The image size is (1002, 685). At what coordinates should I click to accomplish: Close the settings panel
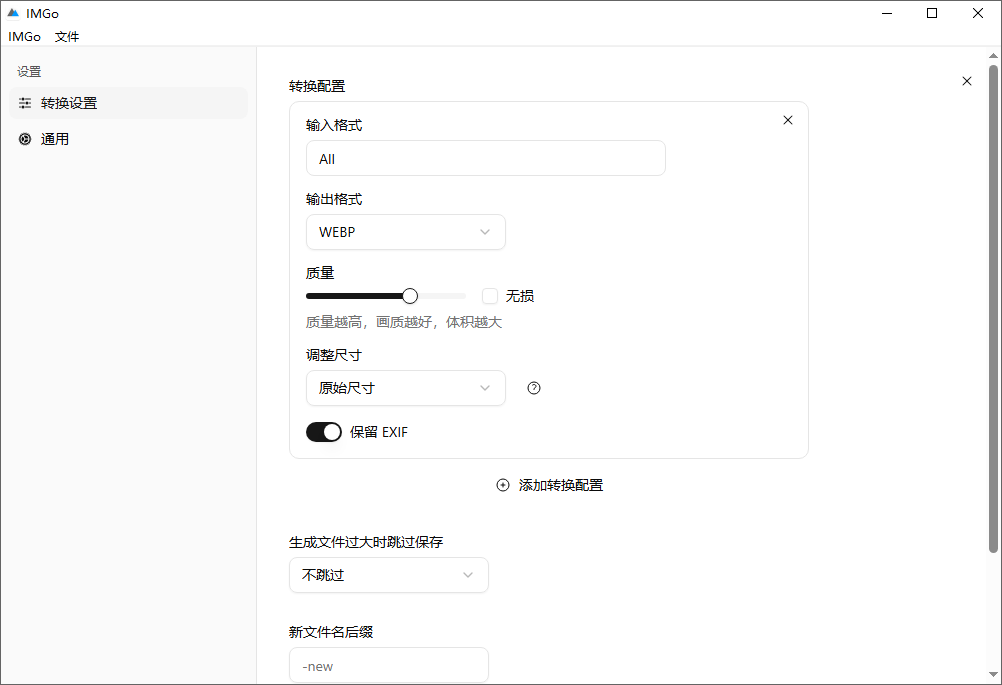point(967,81)
